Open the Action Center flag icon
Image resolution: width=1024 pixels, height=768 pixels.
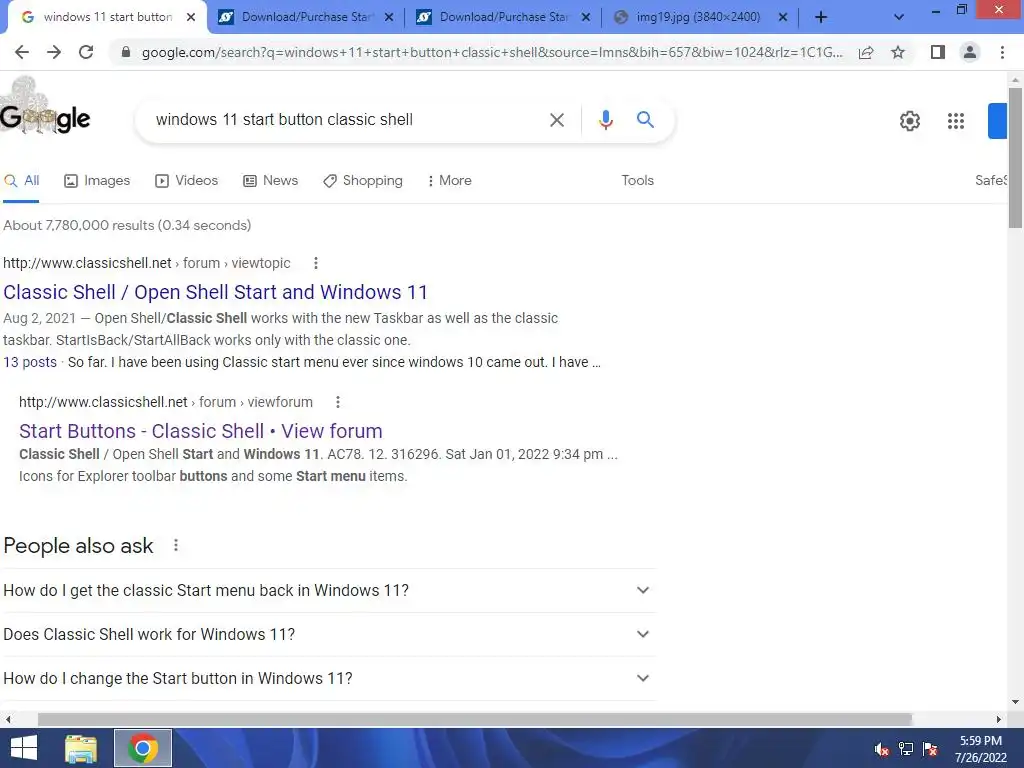pyautogui.click(x=931, y=749)
